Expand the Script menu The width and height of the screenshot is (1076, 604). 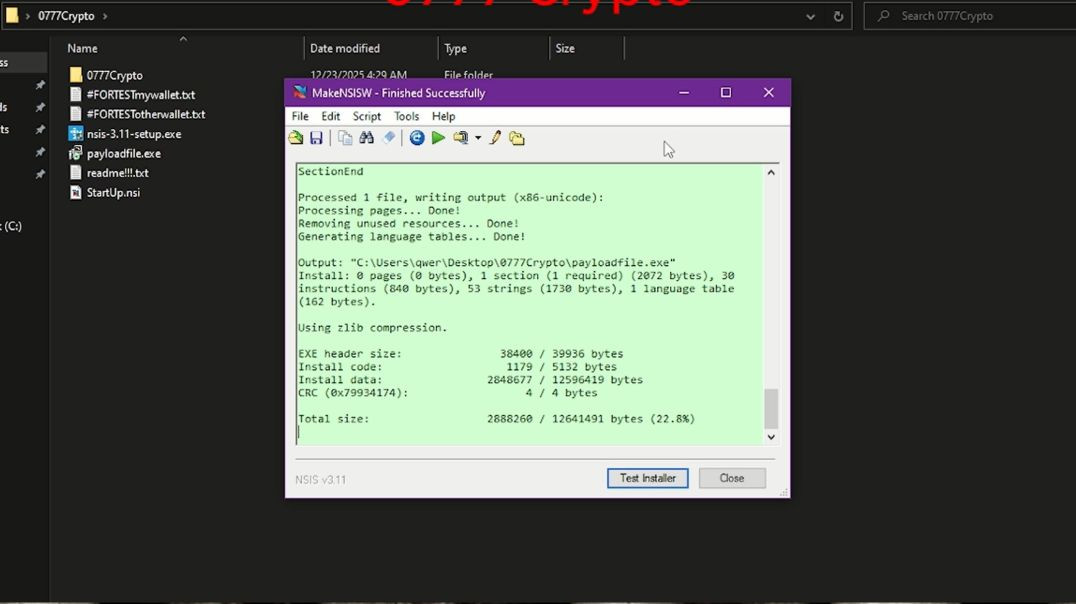click(366, 116)
